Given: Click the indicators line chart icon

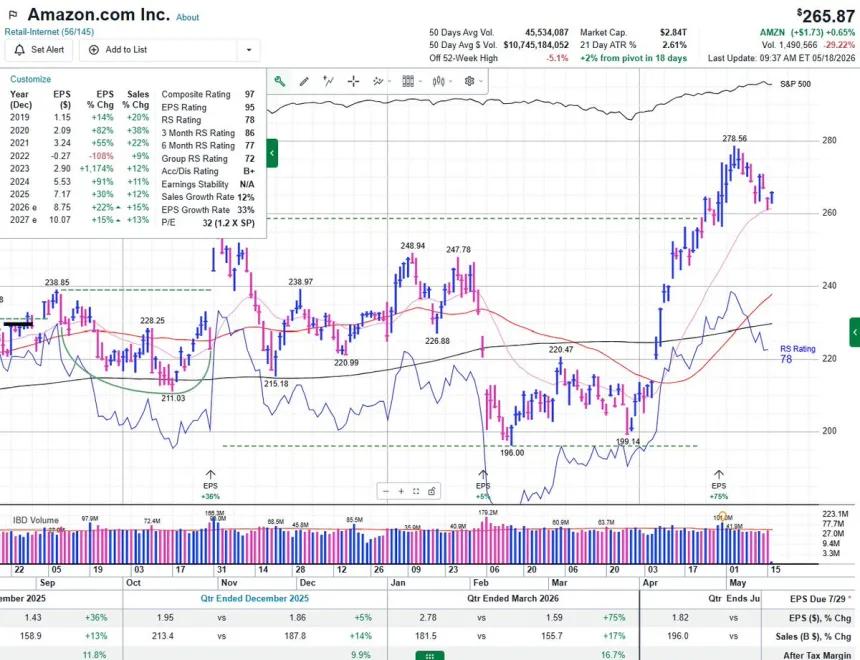Looking at the screenshot, I should 377,82.
